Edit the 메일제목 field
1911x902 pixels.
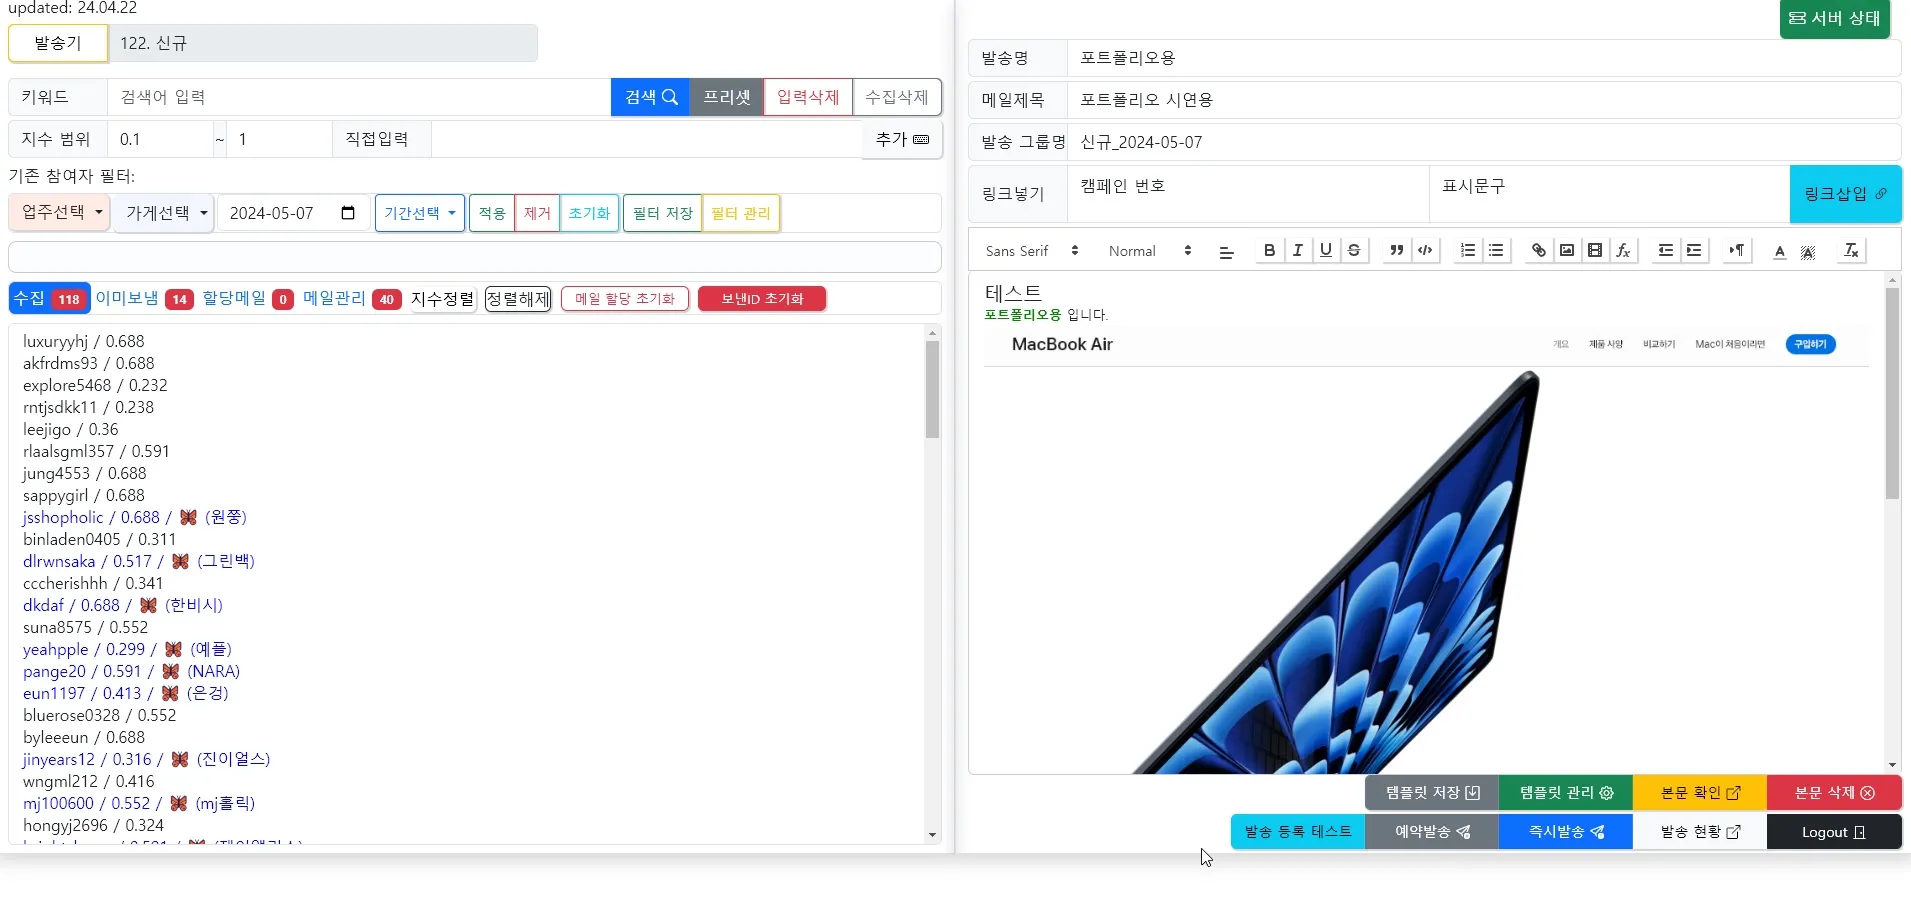point(1484,100)
